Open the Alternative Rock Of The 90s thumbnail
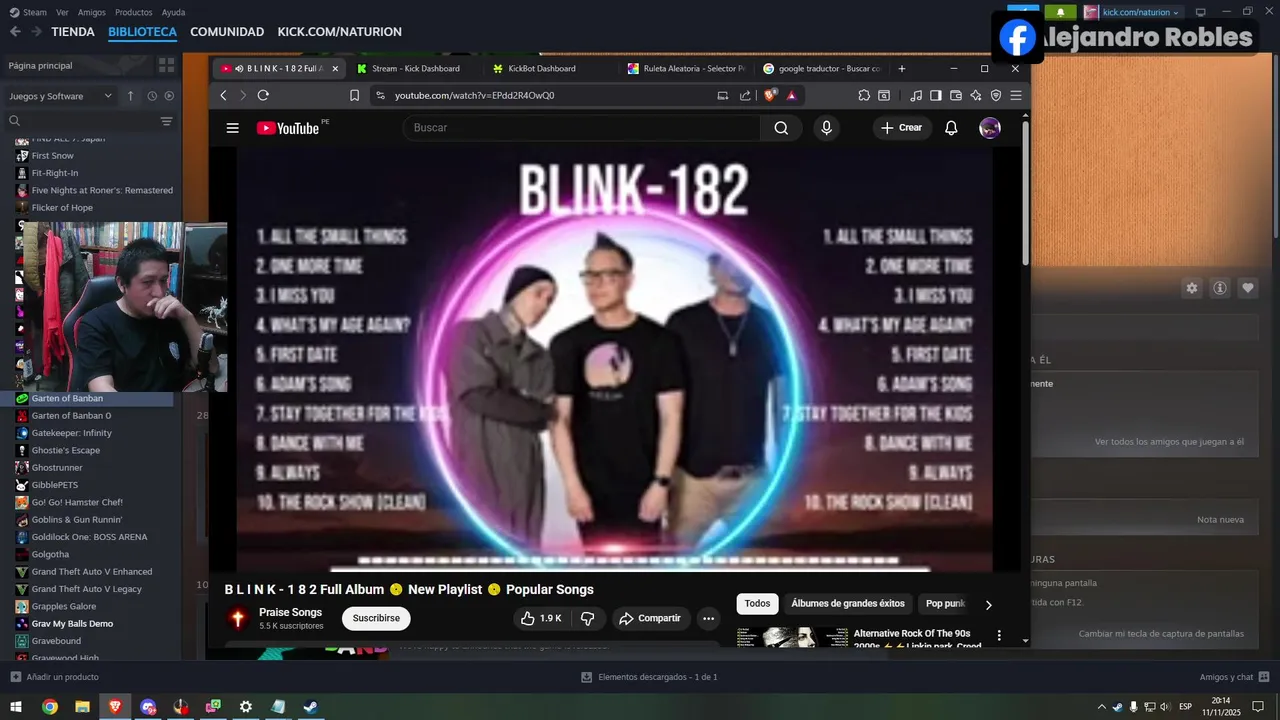Image resolution: width=1280 pixels, height=720 pixels. click(792, 638)
